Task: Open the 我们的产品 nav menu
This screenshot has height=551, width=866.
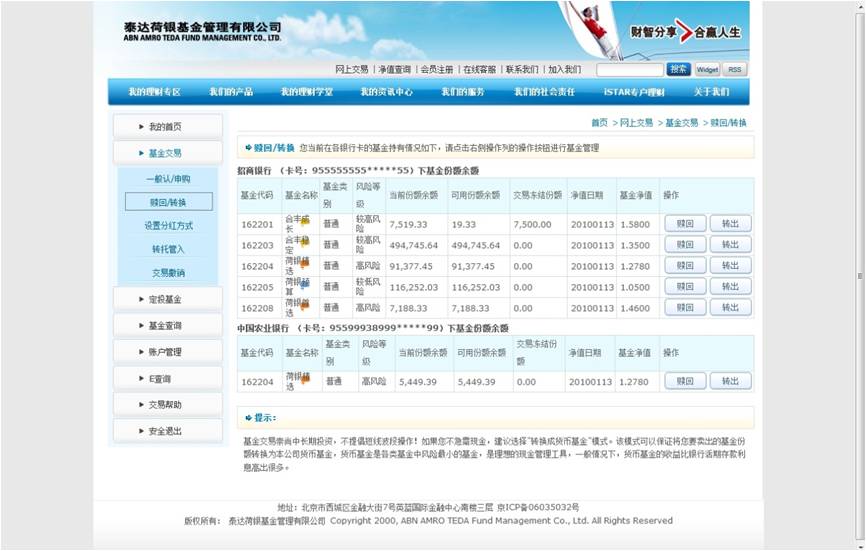Action: 231,92
